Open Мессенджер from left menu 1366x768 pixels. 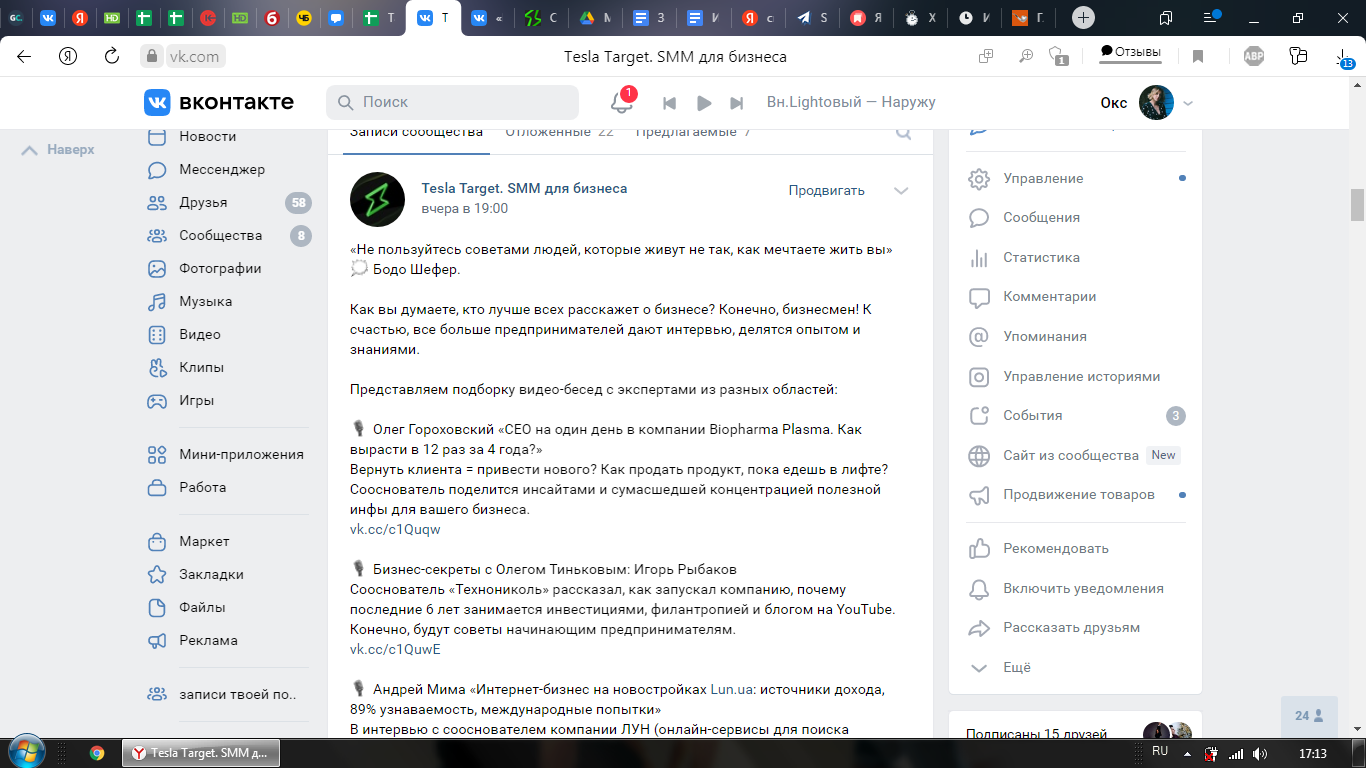pos(222,169)
